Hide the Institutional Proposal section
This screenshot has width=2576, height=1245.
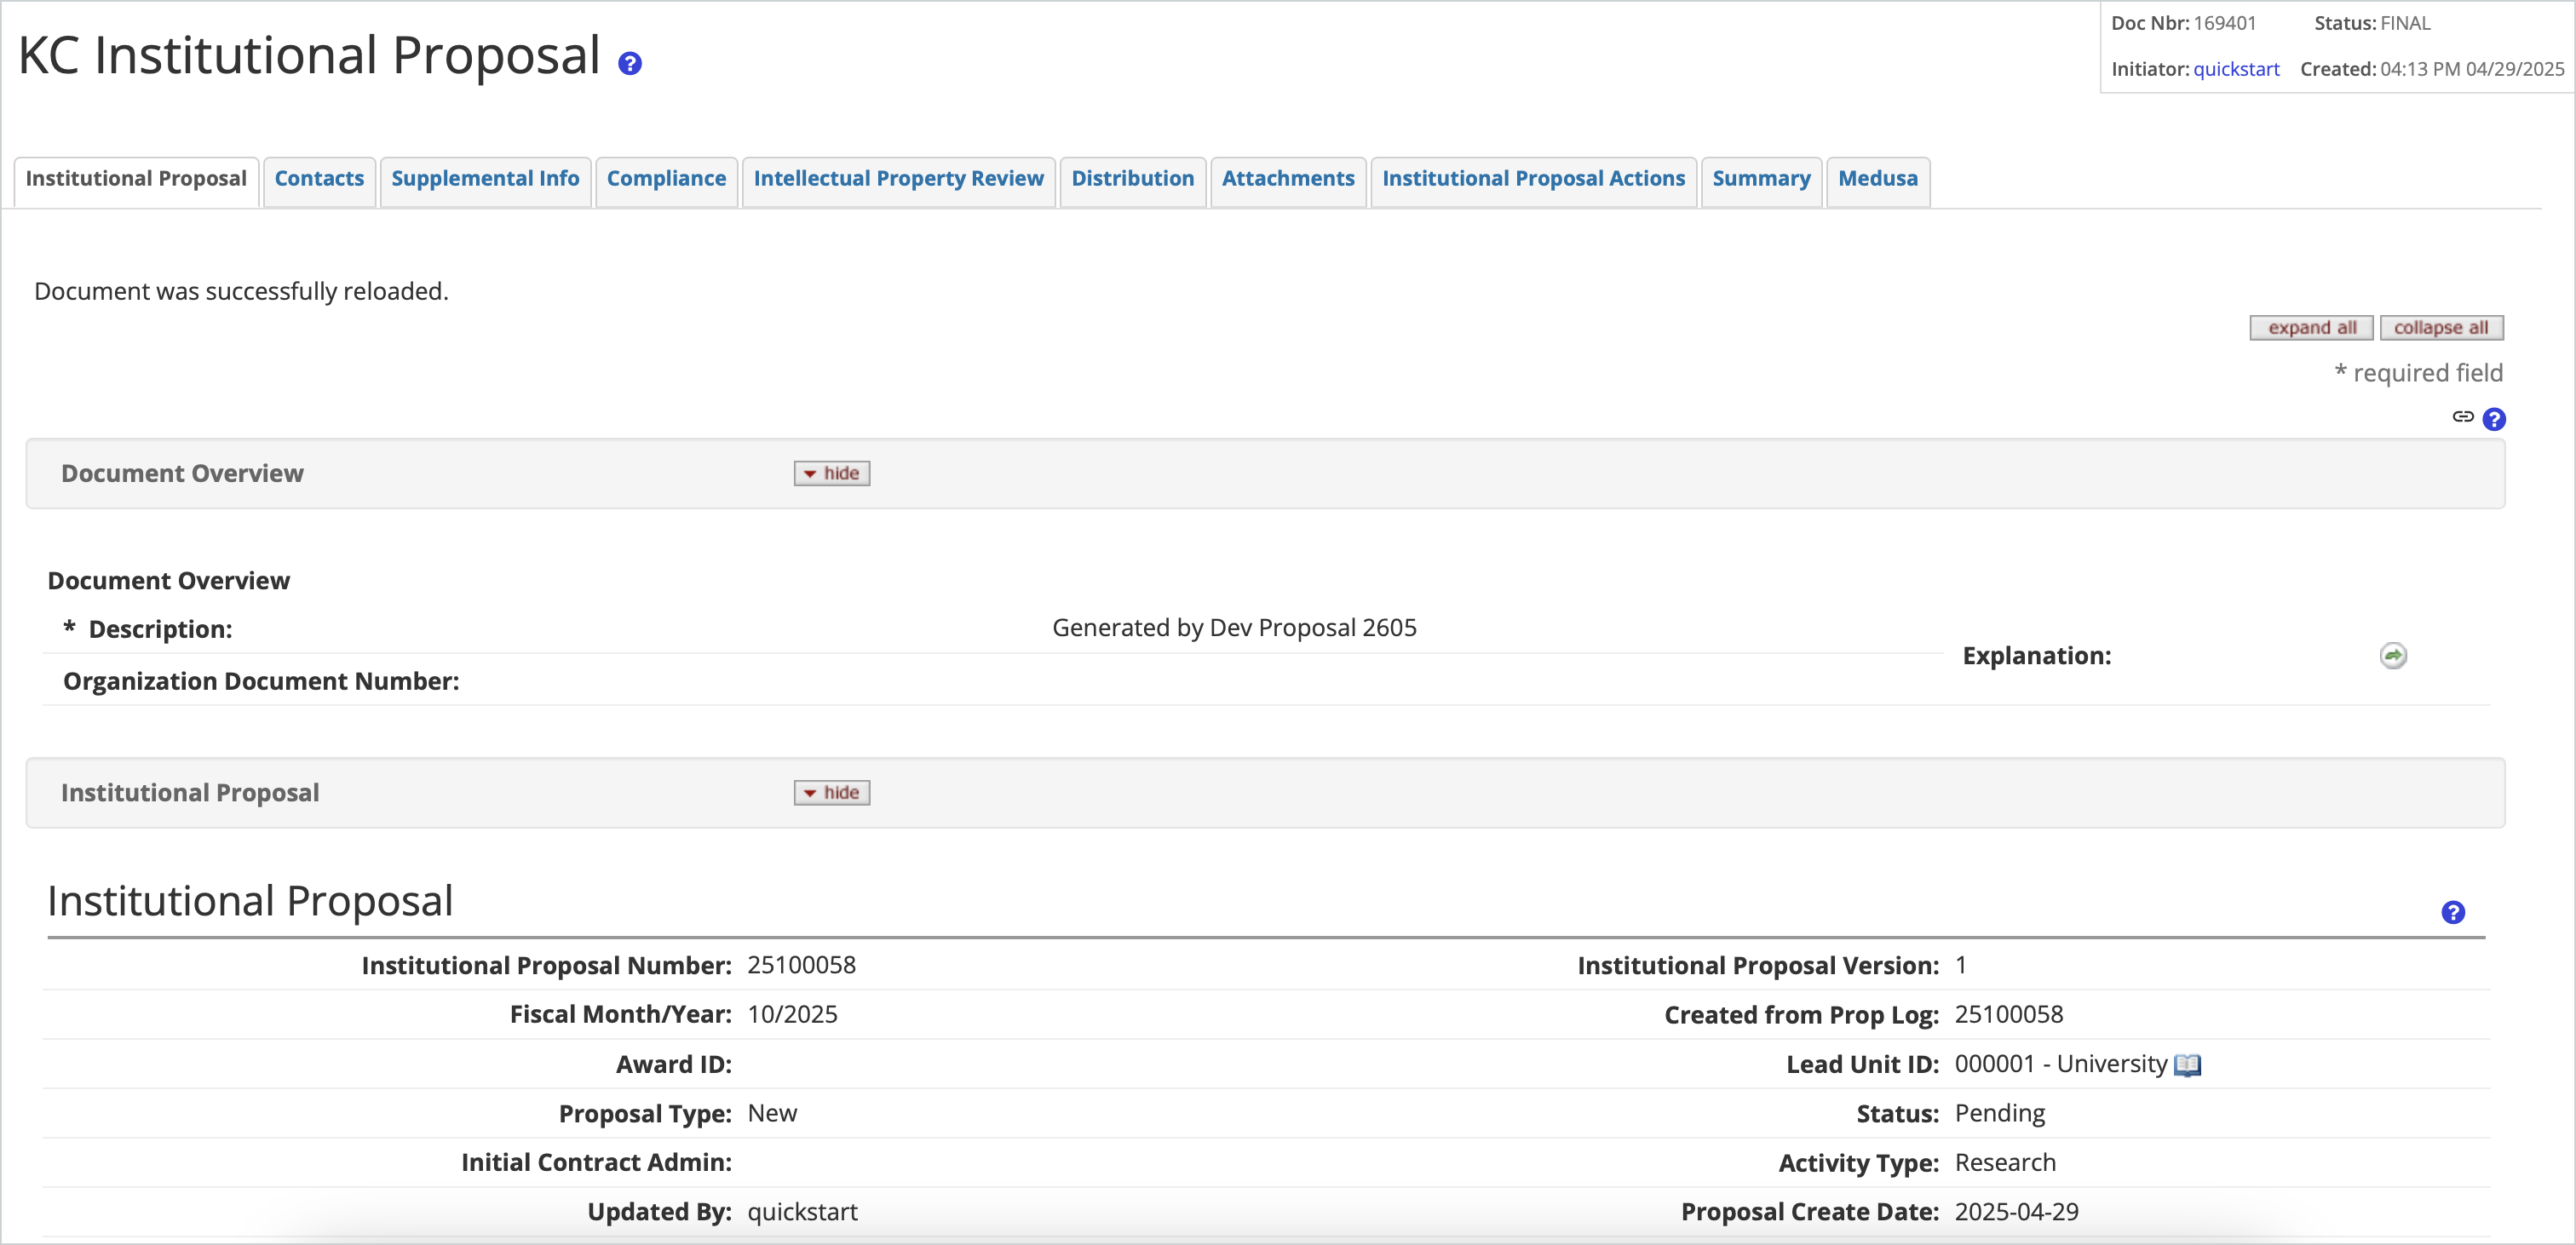point(831,791)
